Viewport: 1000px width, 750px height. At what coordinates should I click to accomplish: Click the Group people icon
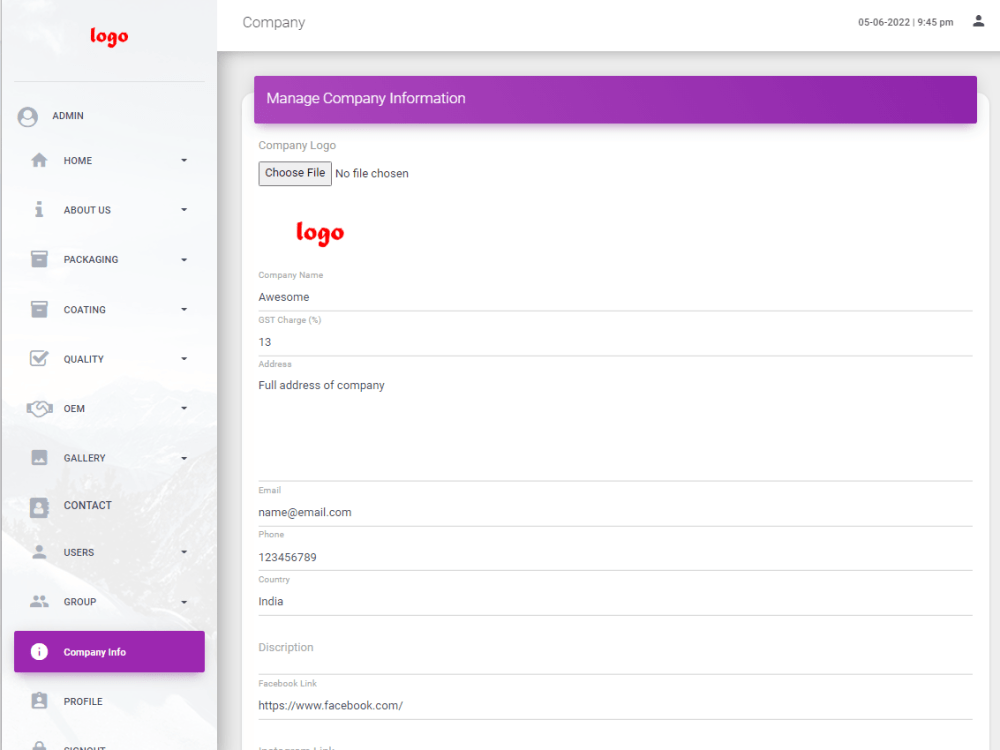click(40, 601)
